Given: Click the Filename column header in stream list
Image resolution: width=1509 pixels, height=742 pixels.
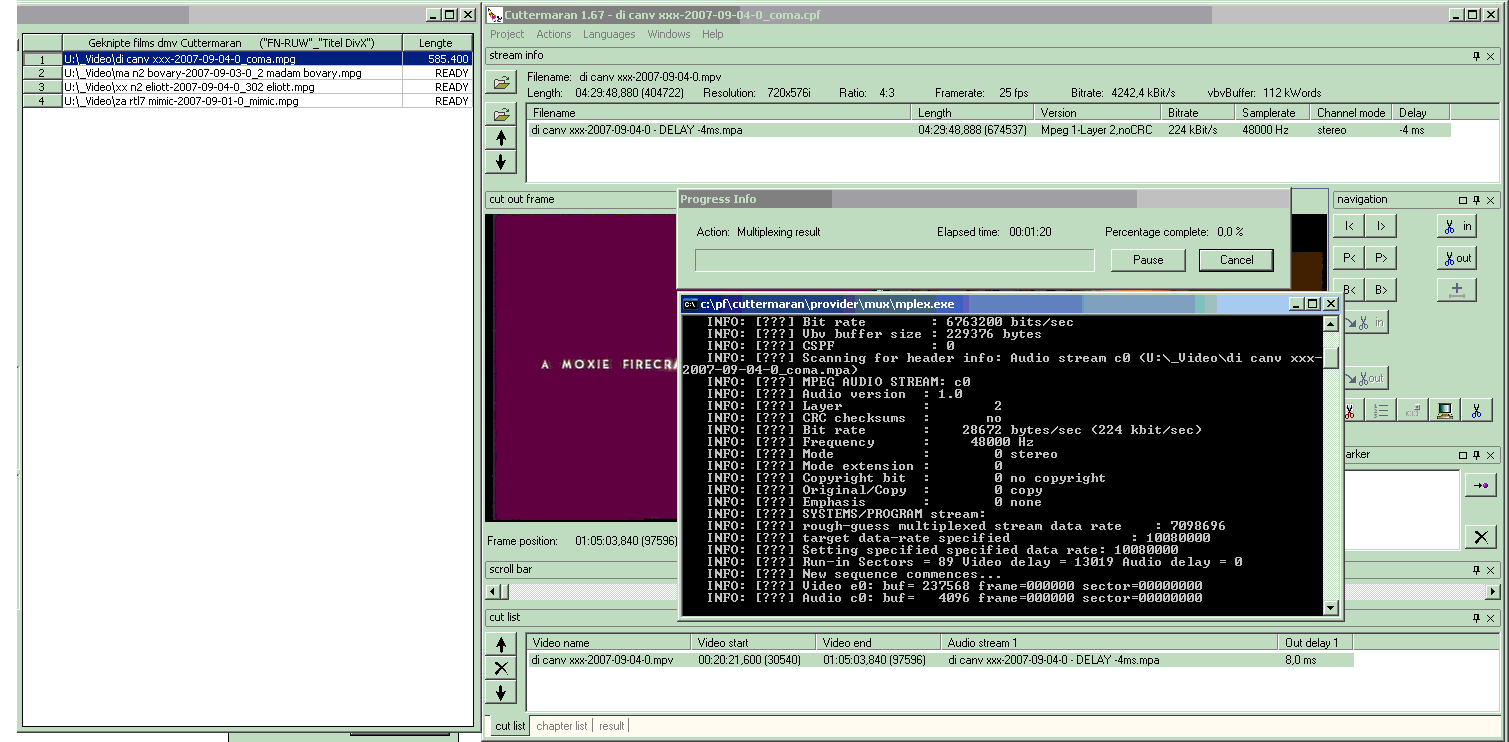Looking at the screenshot, I should point(720,113).
